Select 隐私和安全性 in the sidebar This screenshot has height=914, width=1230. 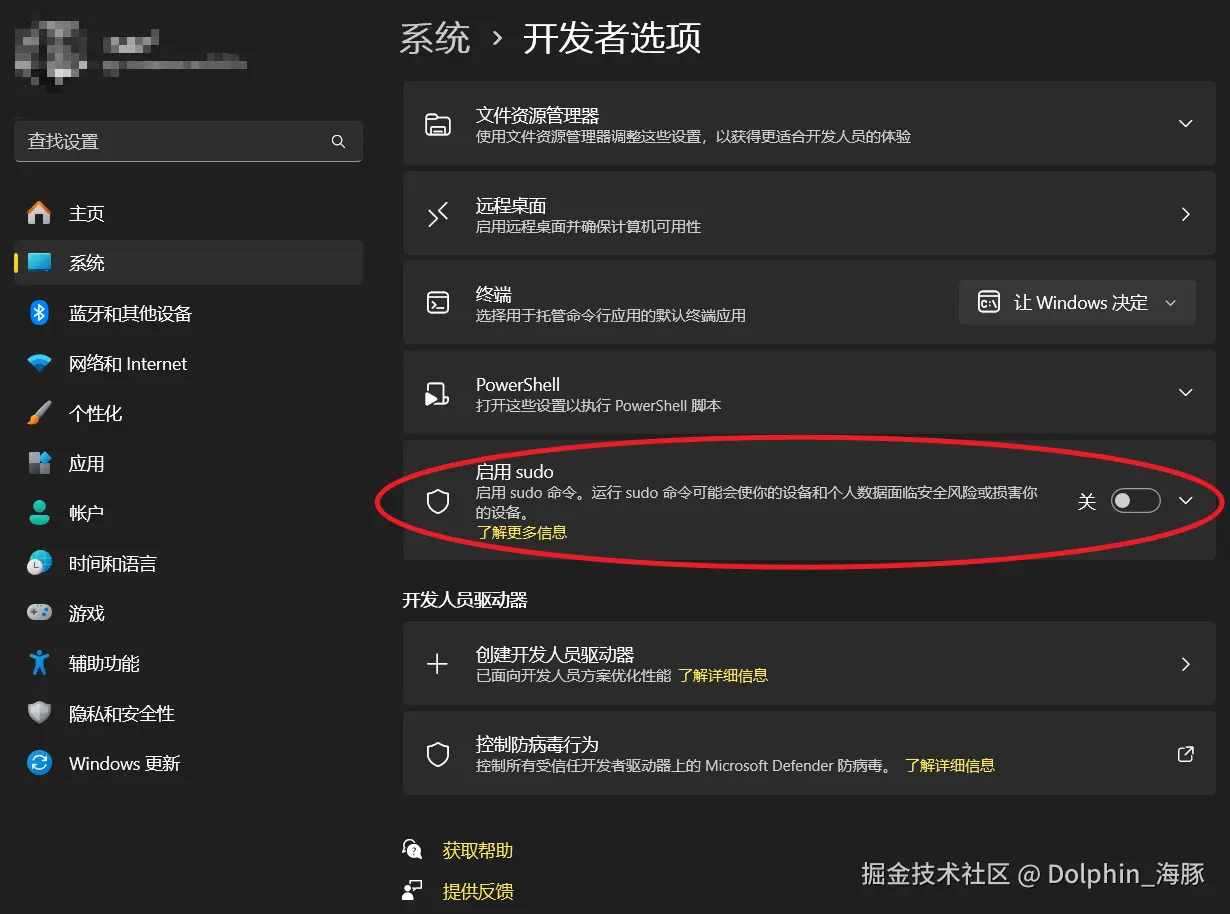(x=188, y=713)
